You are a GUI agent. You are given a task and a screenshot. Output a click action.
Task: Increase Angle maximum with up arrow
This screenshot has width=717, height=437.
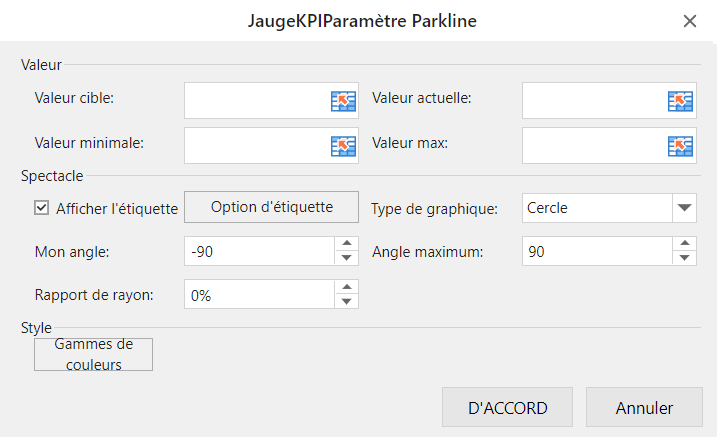pos(684,244)
